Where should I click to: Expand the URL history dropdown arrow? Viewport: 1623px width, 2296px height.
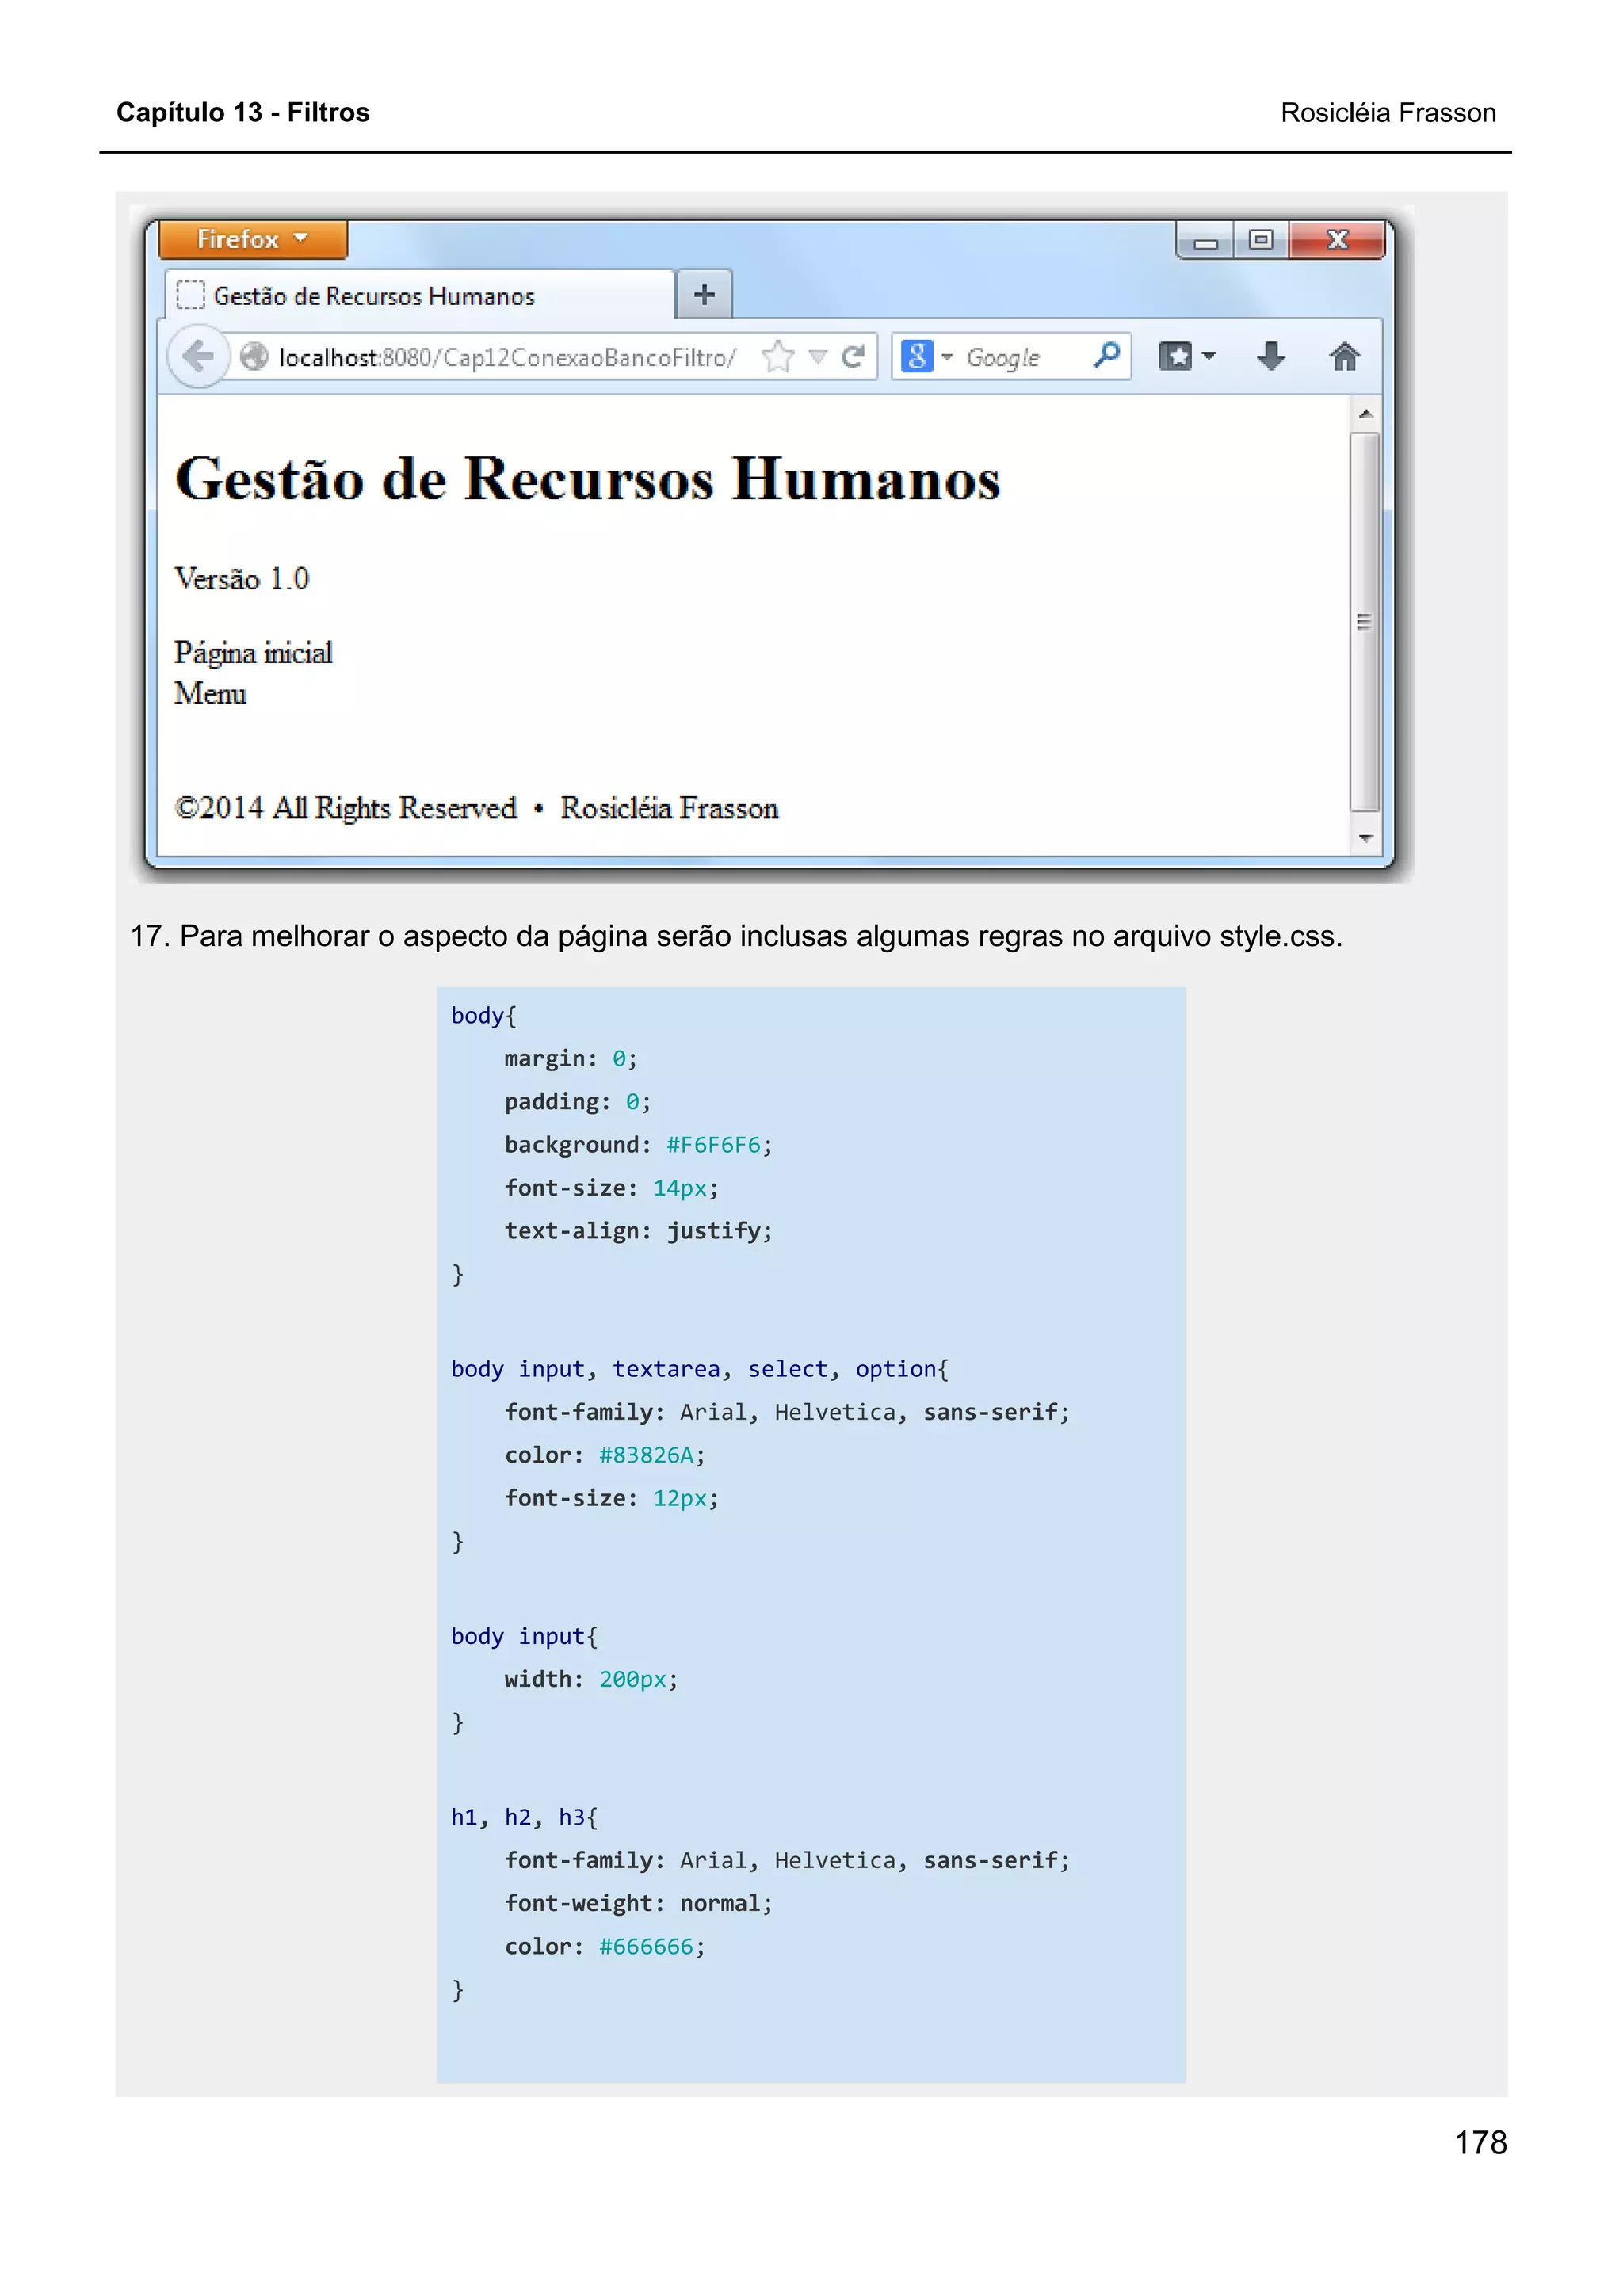[817, 357]
